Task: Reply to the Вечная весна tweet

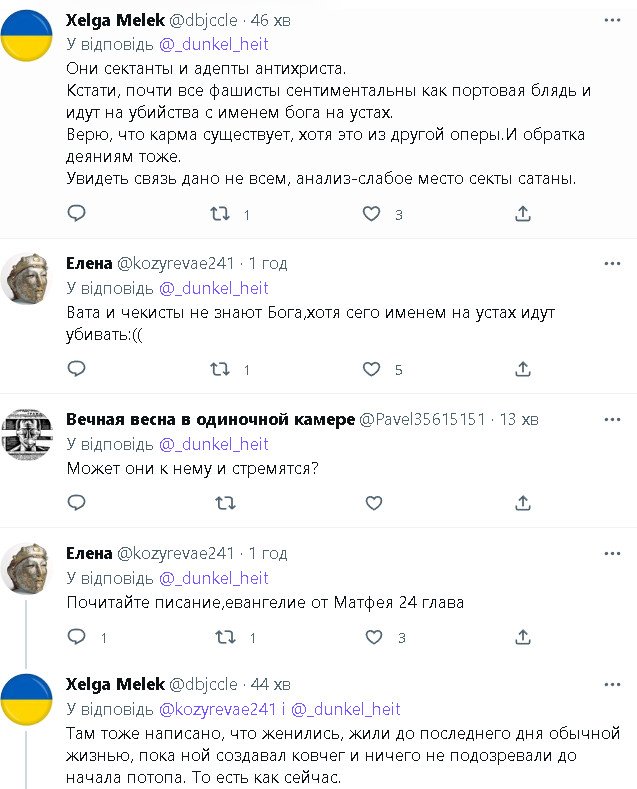Action: [77, 503]
